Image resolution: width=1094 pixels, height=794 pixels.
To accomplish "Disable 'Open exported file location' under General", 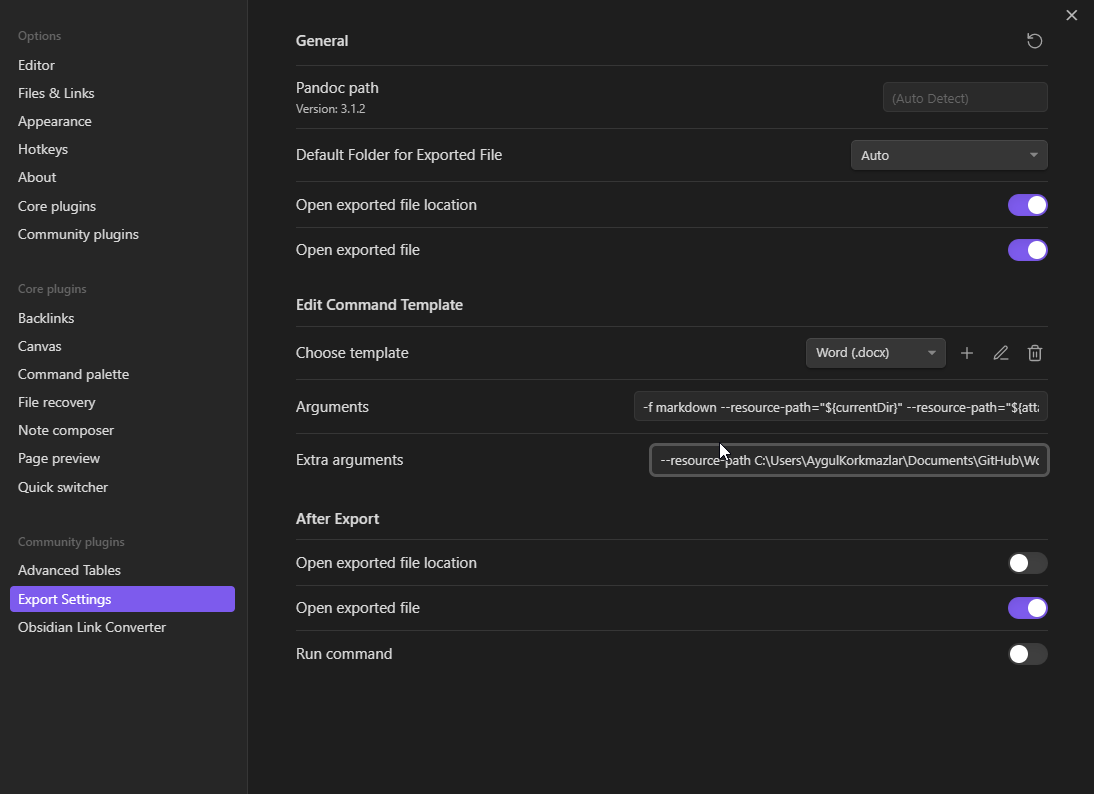I will coord(1028,204).
